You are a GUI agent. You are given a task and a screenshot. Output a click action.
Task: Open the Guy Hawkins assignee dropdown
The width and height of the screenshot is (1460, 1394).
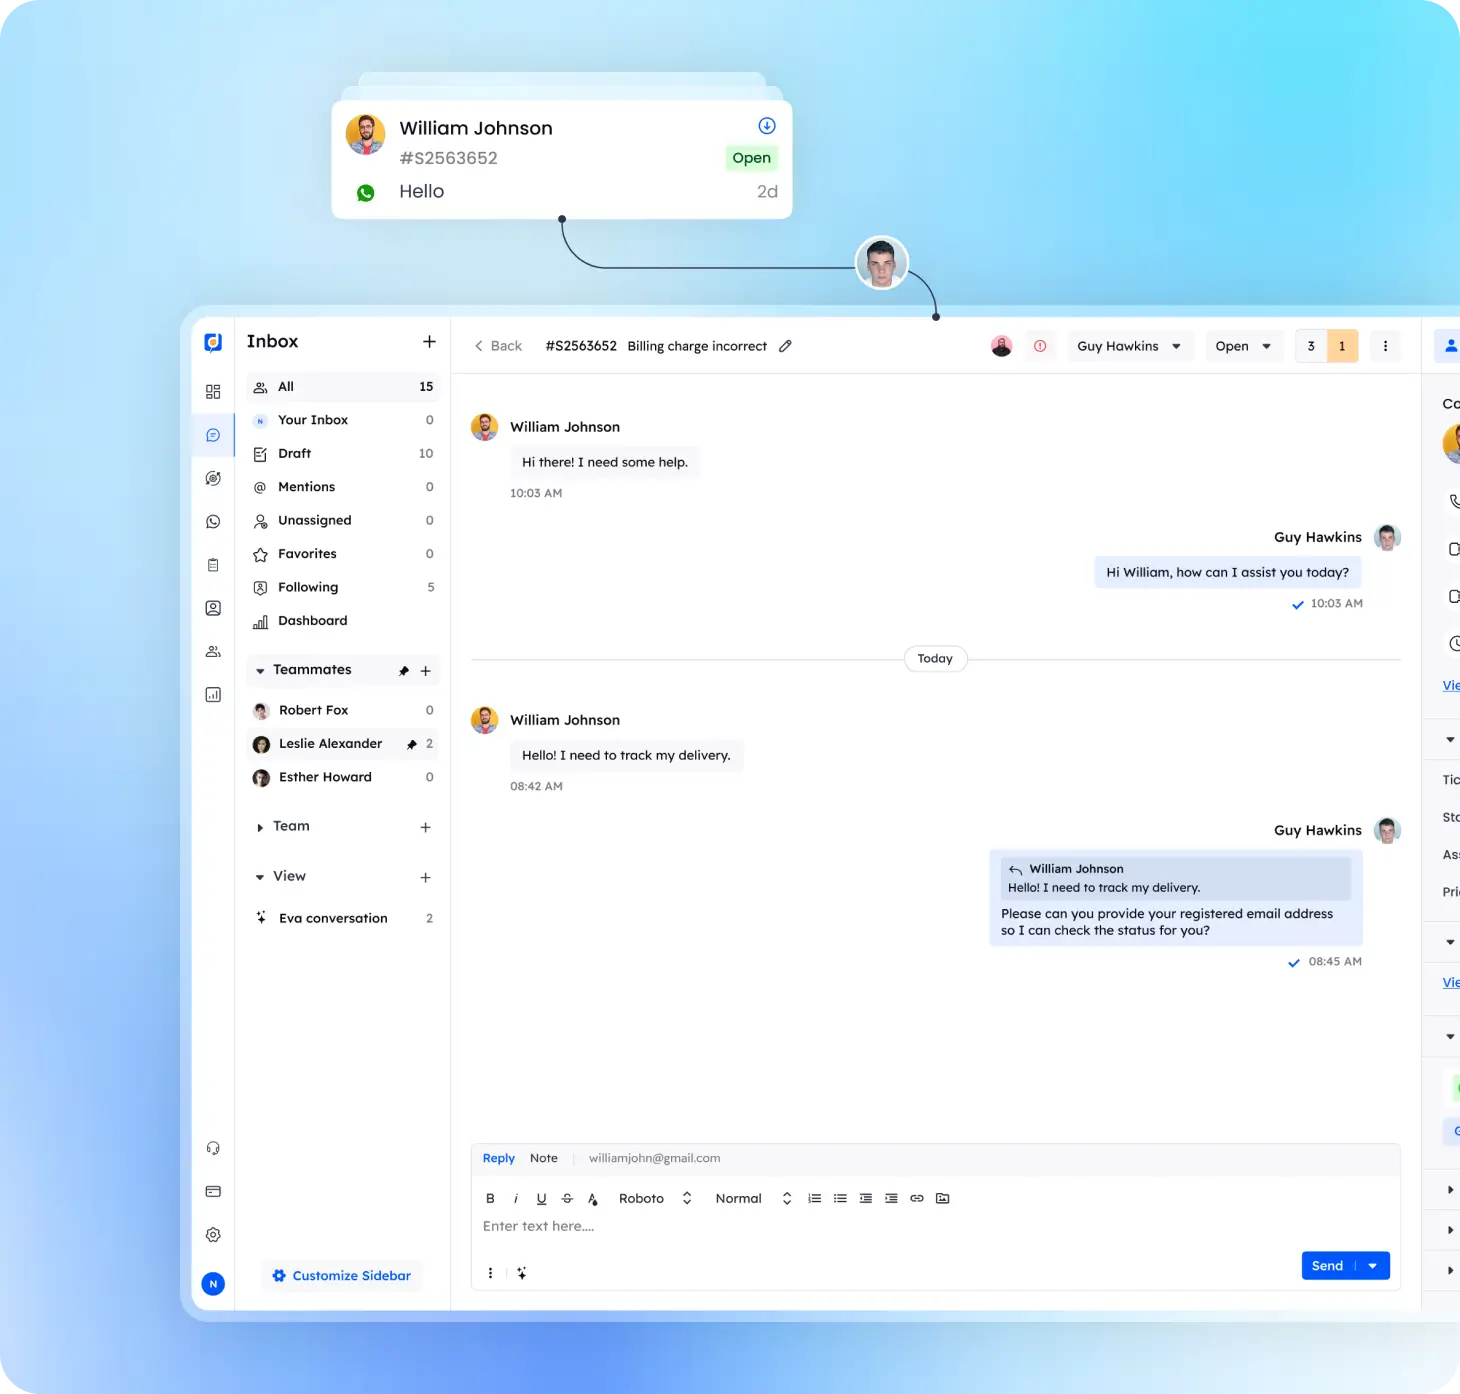click(x=1130, y=346)
